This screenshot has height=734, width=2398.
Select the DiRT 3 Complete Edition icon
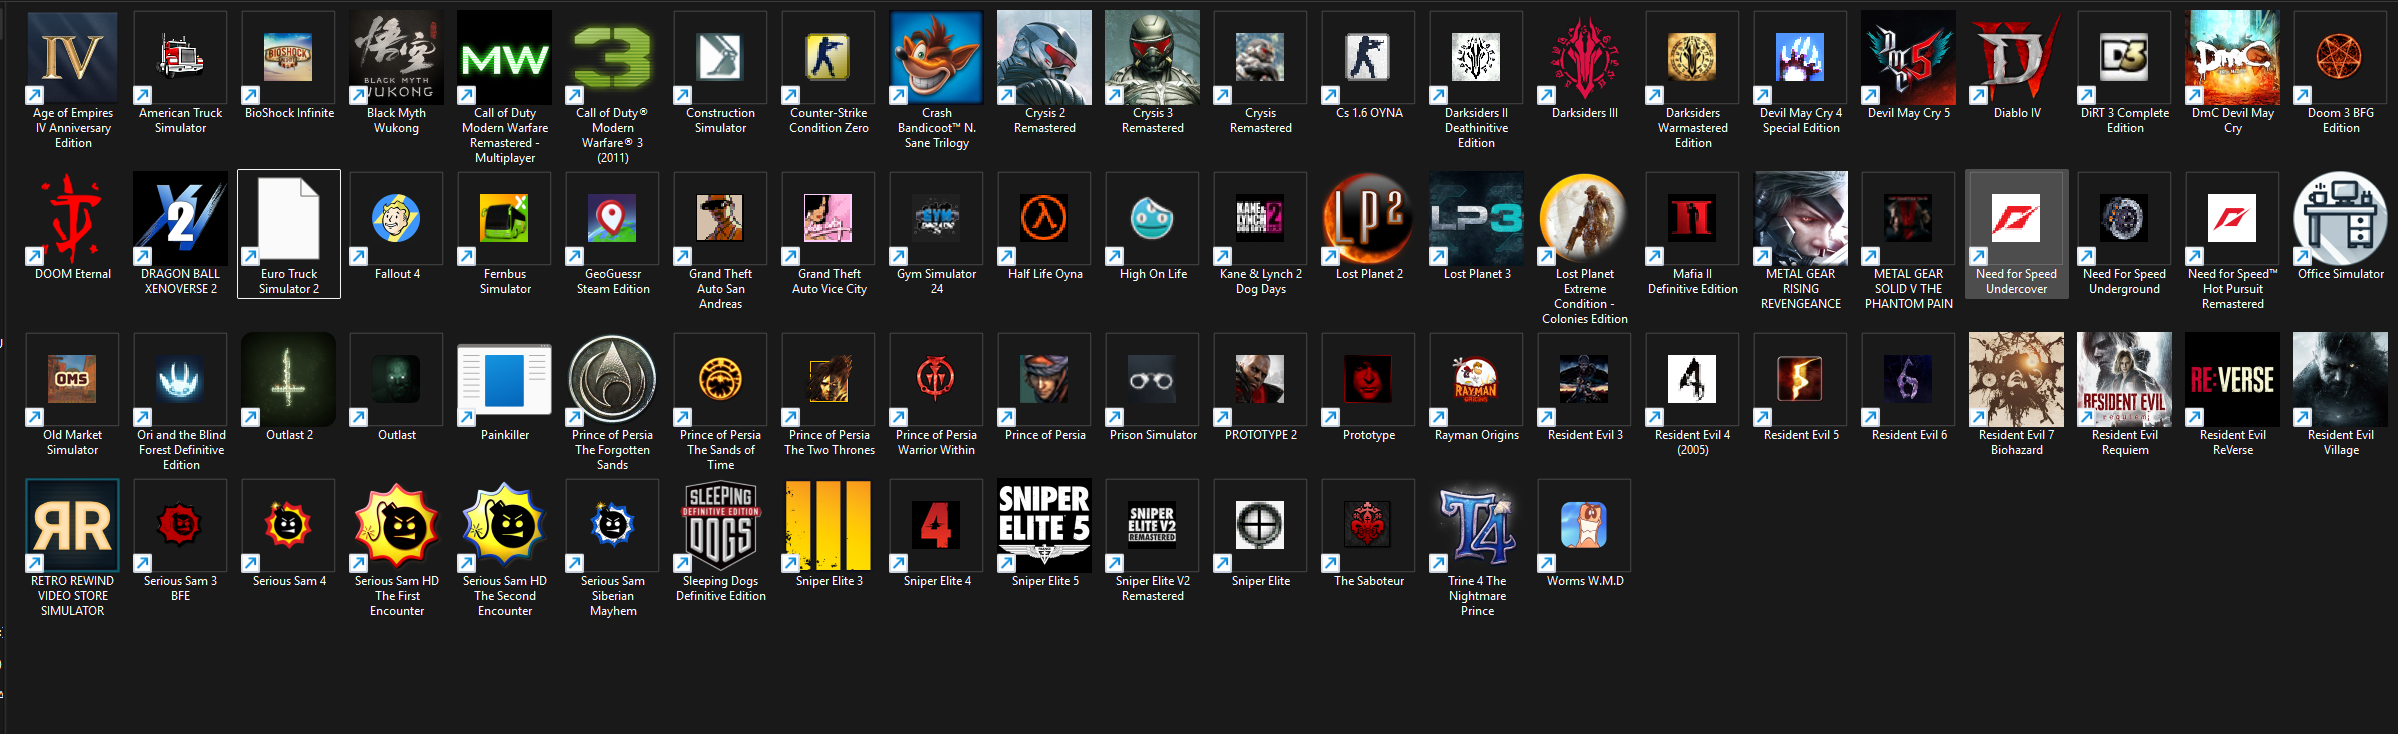(2124, 58)
